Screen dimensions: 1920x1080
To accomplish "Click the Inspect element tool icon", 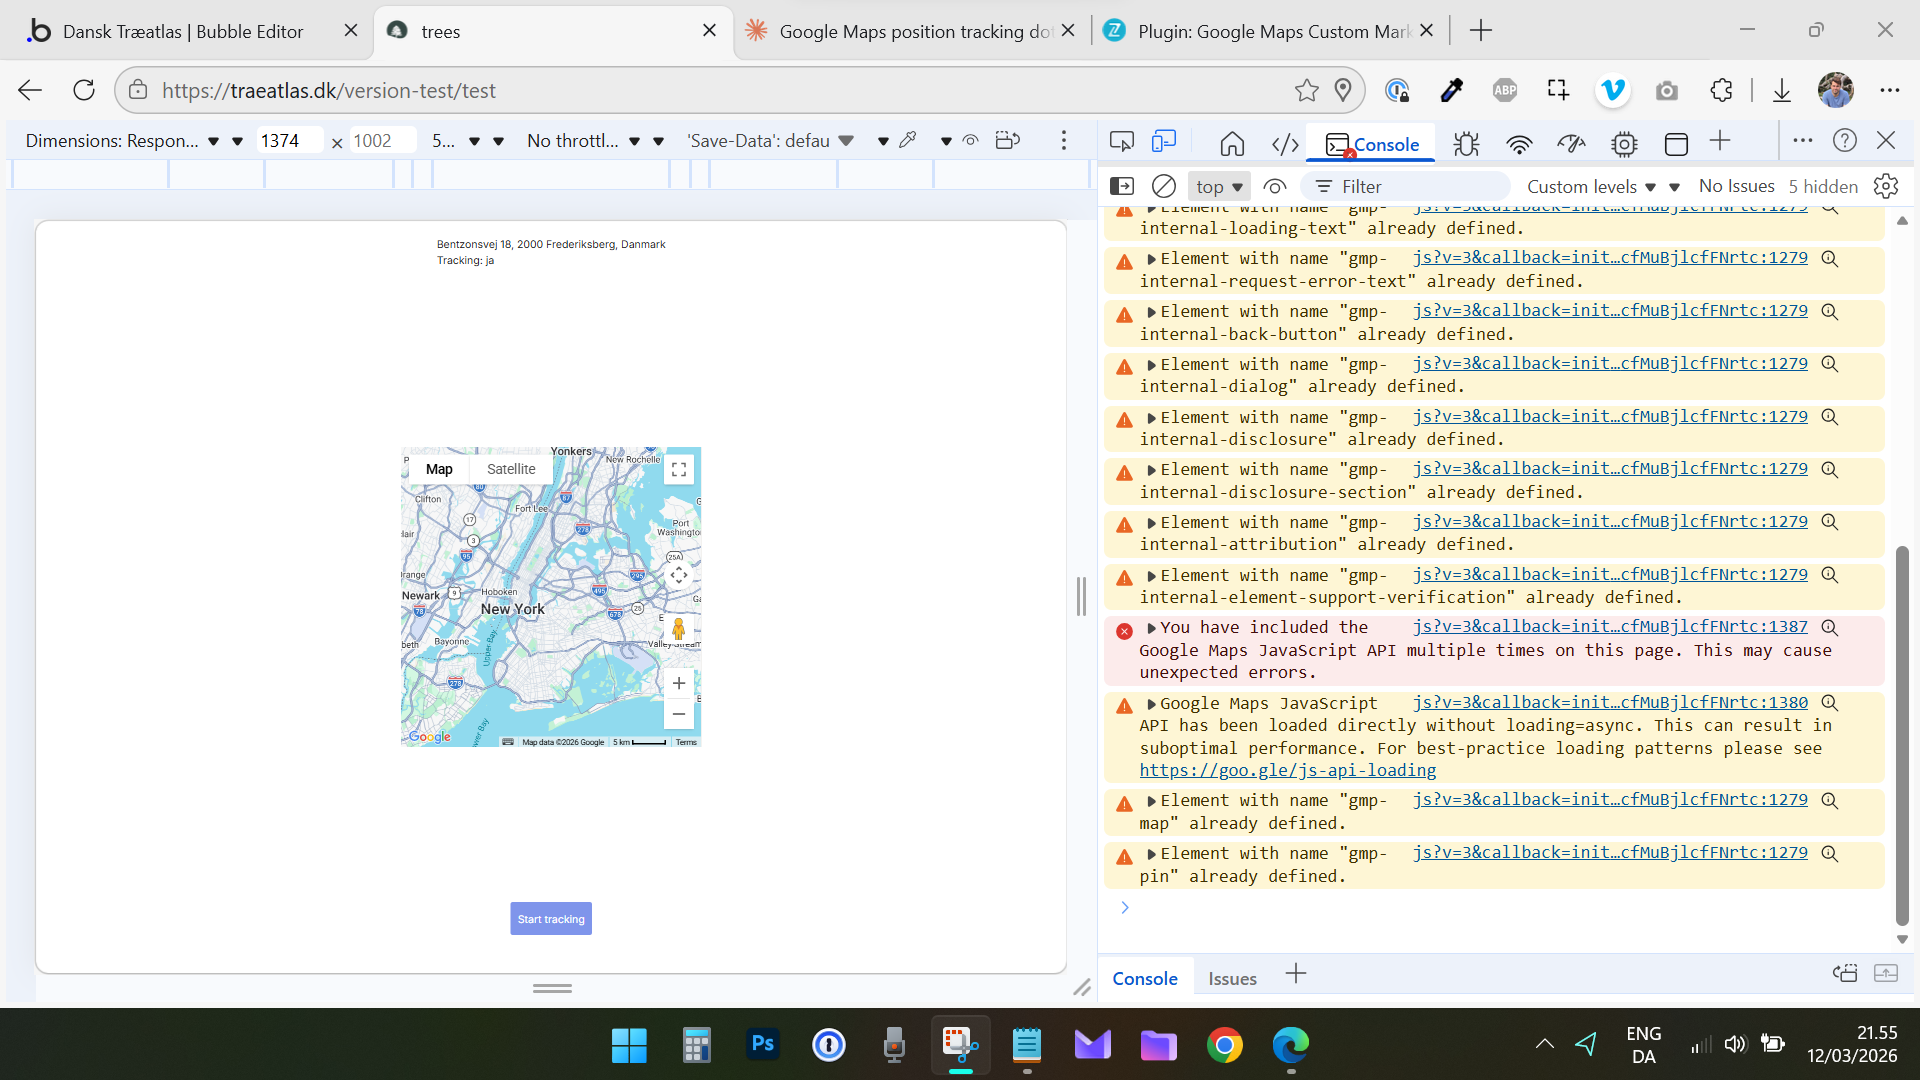I will pyautogui.click(x=1121, y=142).
